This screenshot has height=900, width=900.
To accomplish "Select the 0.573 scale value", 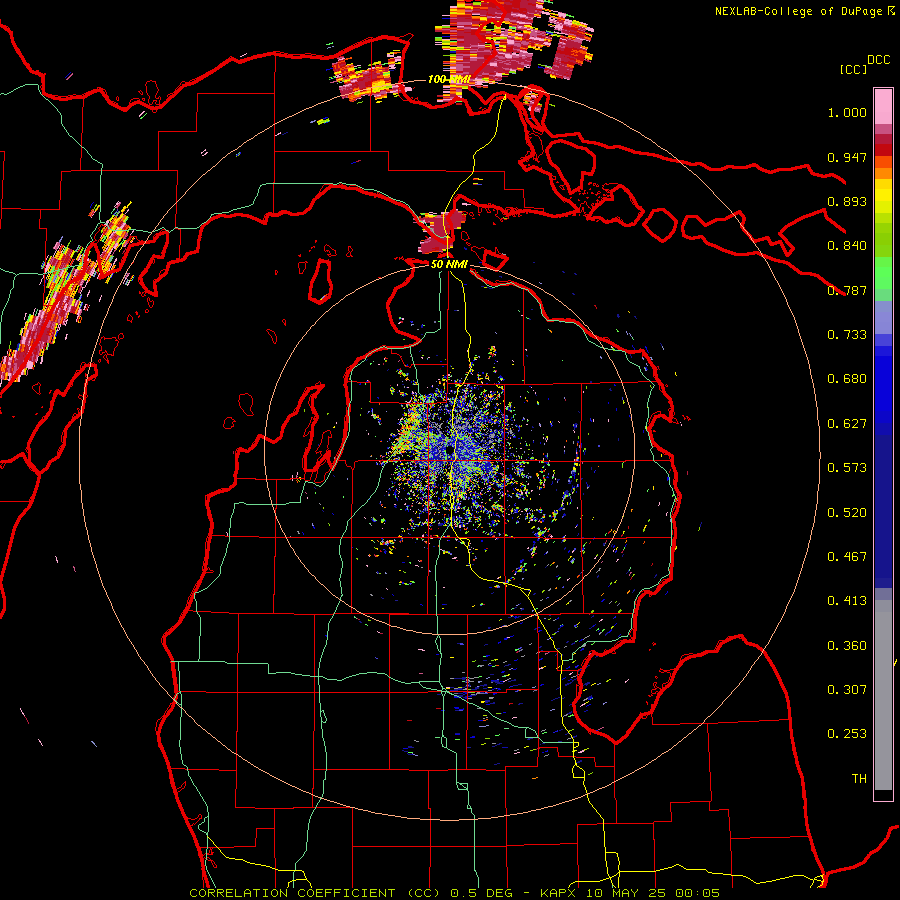I will [x=847, y=468].
